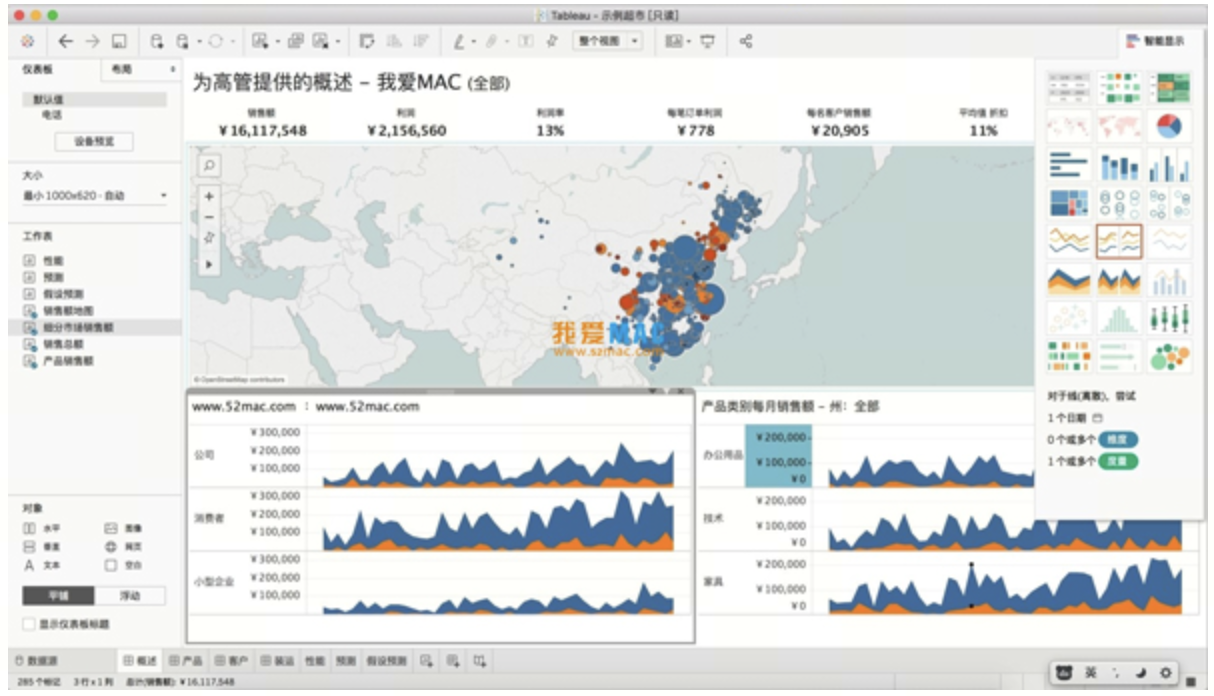Click the 图像 image object

coord(124,527)
